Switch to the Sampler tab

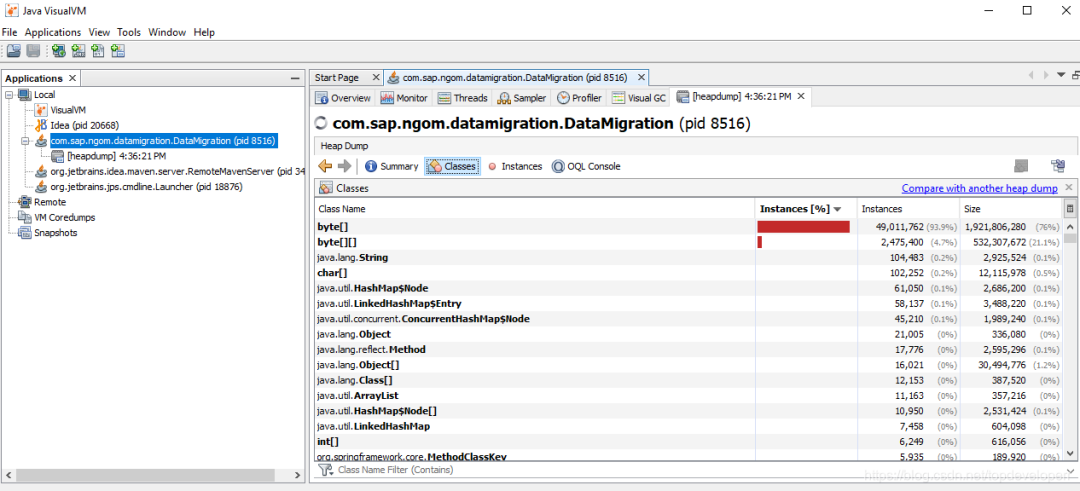tap(523, 98)
